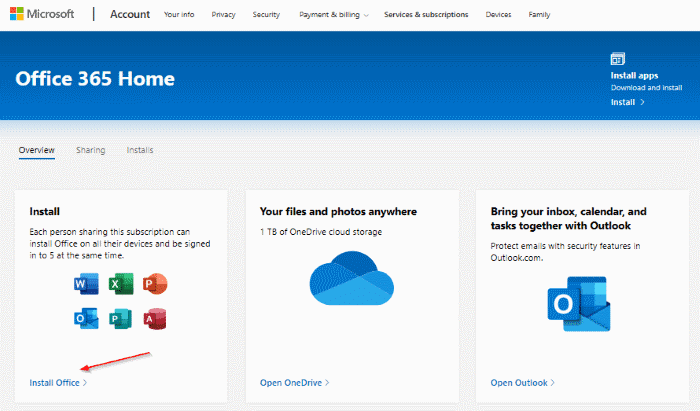Open the Security menu item
This screenshot has width=700, height=411.
pyautogui.click(x=266, y=15)
